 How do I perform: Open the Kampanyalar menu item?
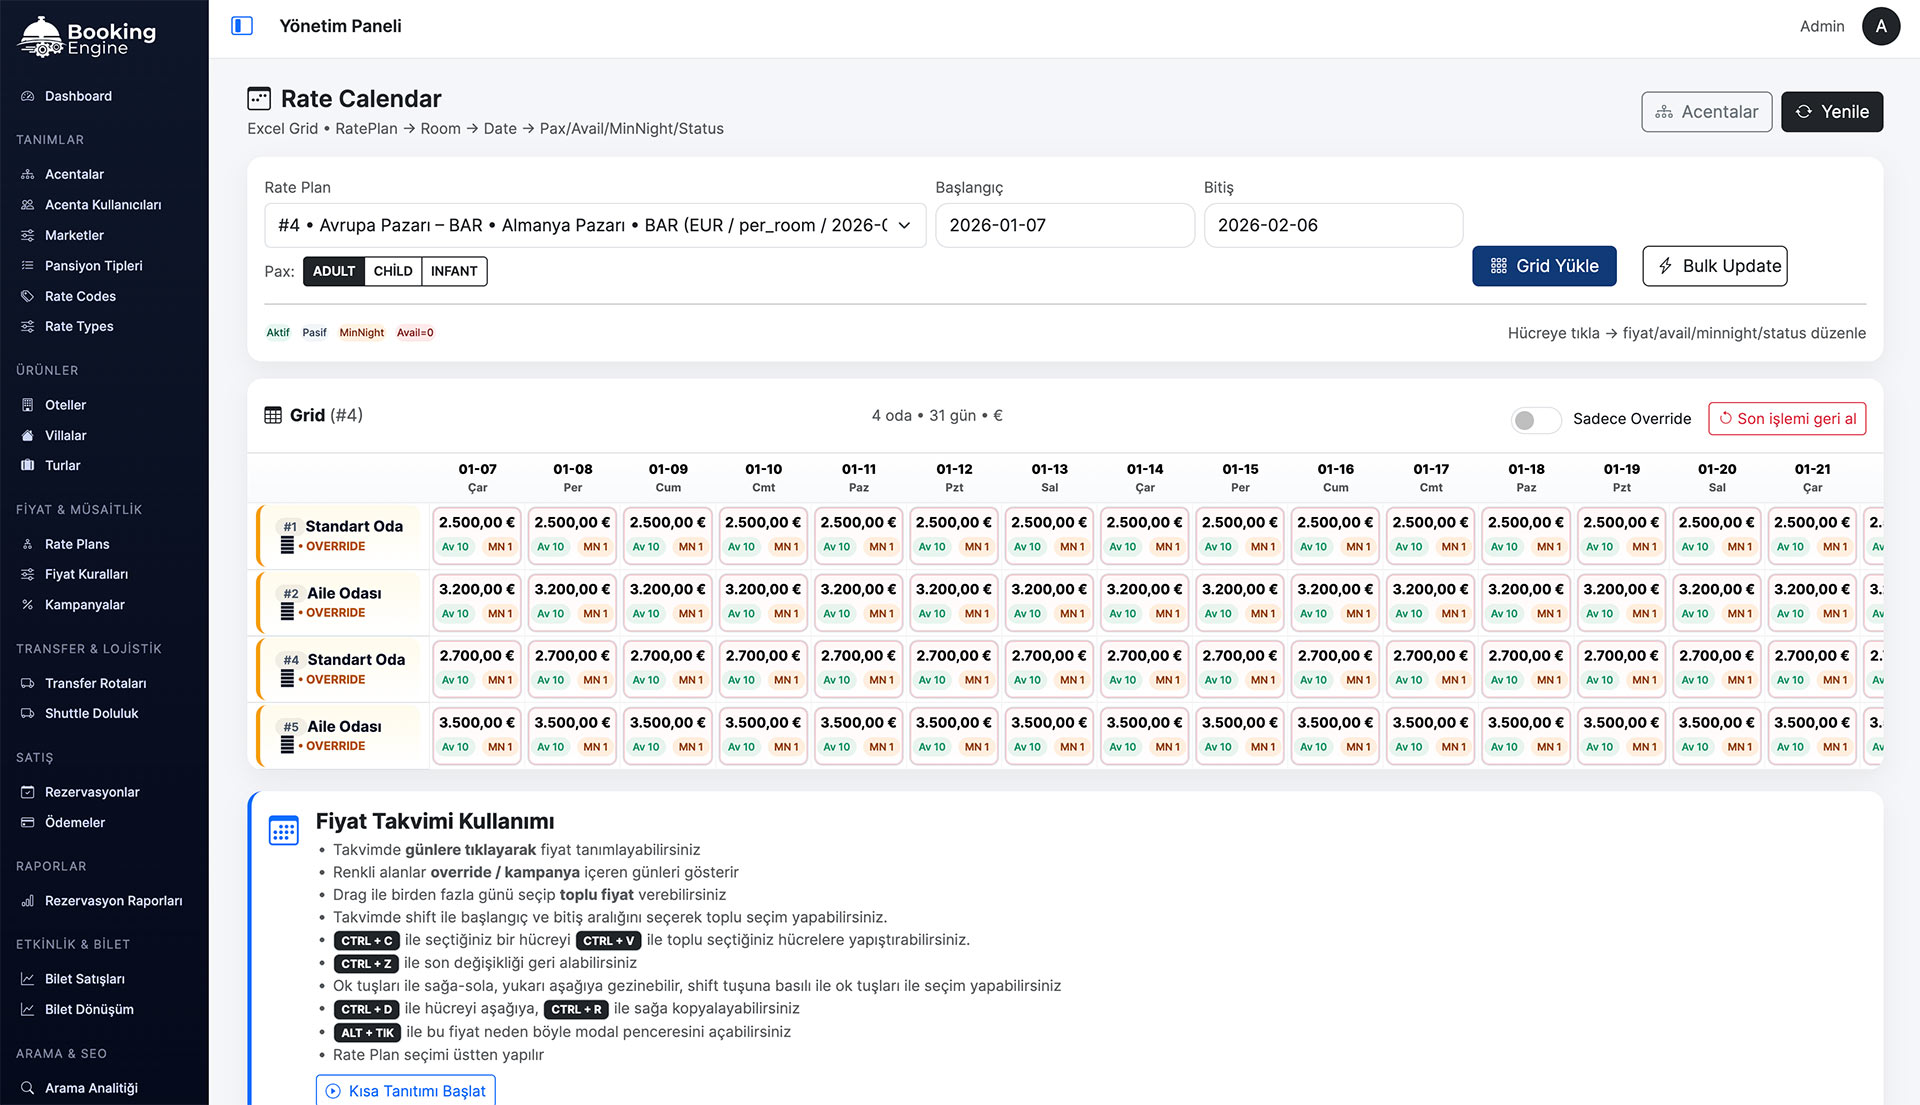pos(26,604)
